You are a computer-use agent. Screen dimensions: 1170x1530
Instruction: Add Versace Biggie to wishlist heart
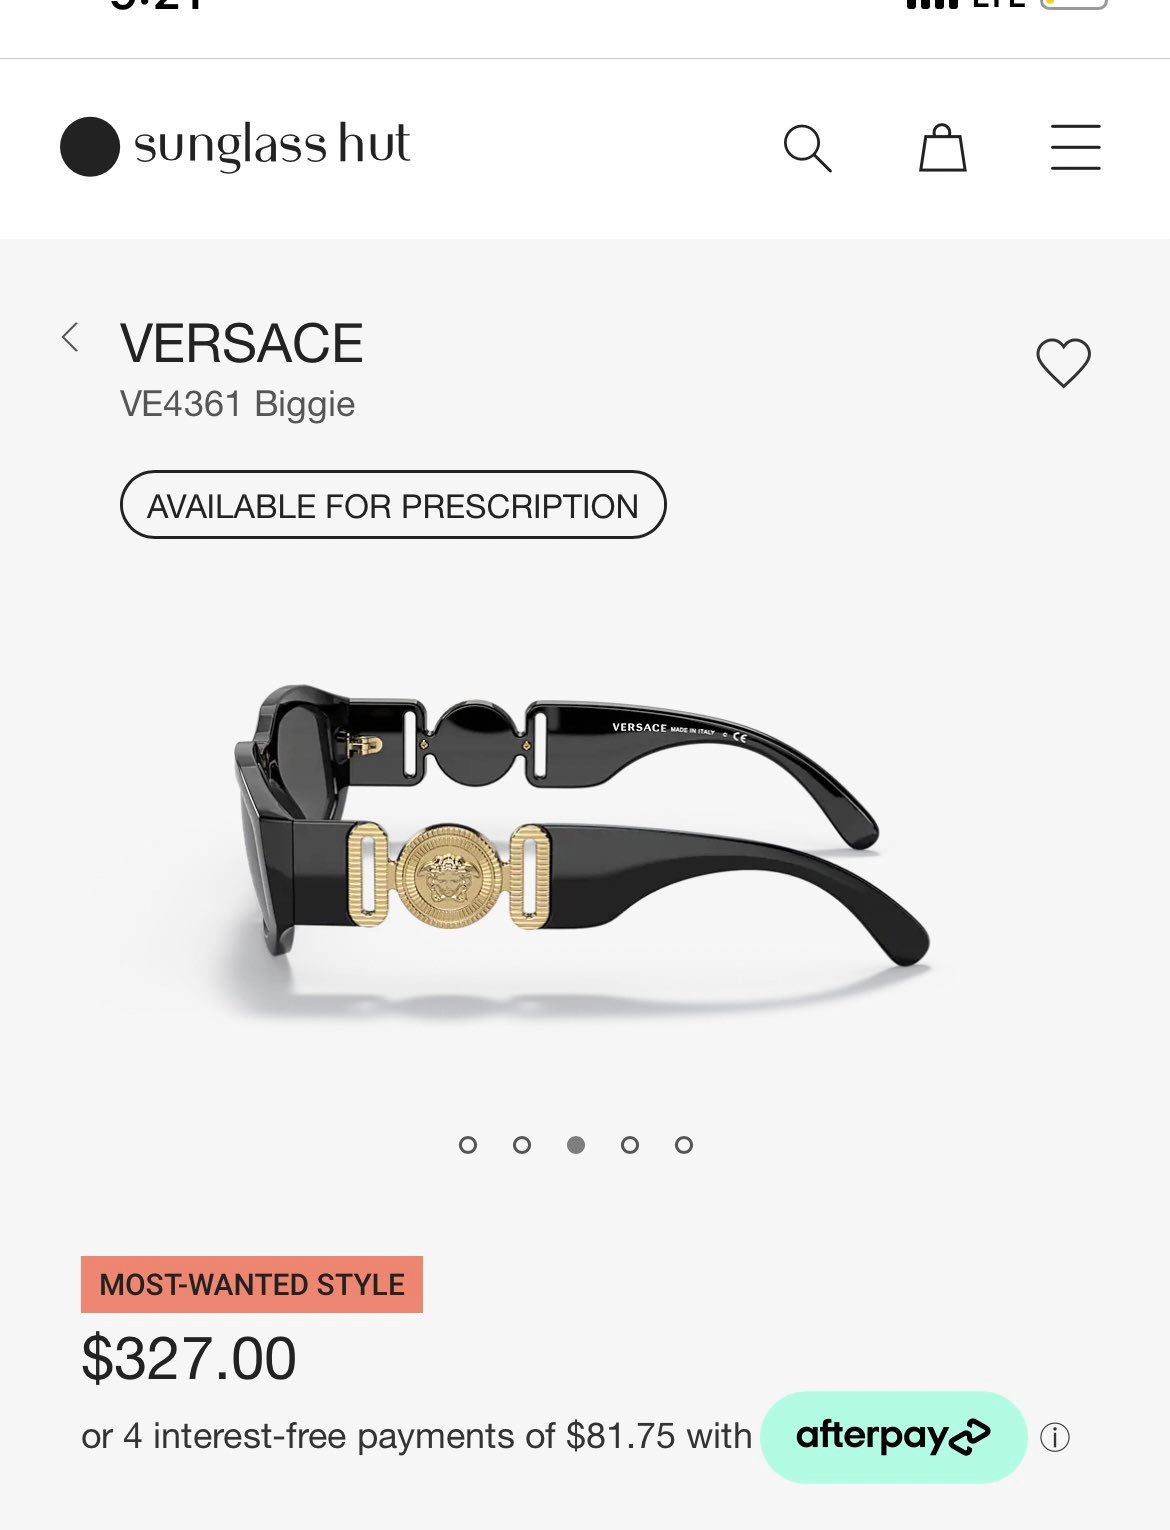coord(1063,362)
